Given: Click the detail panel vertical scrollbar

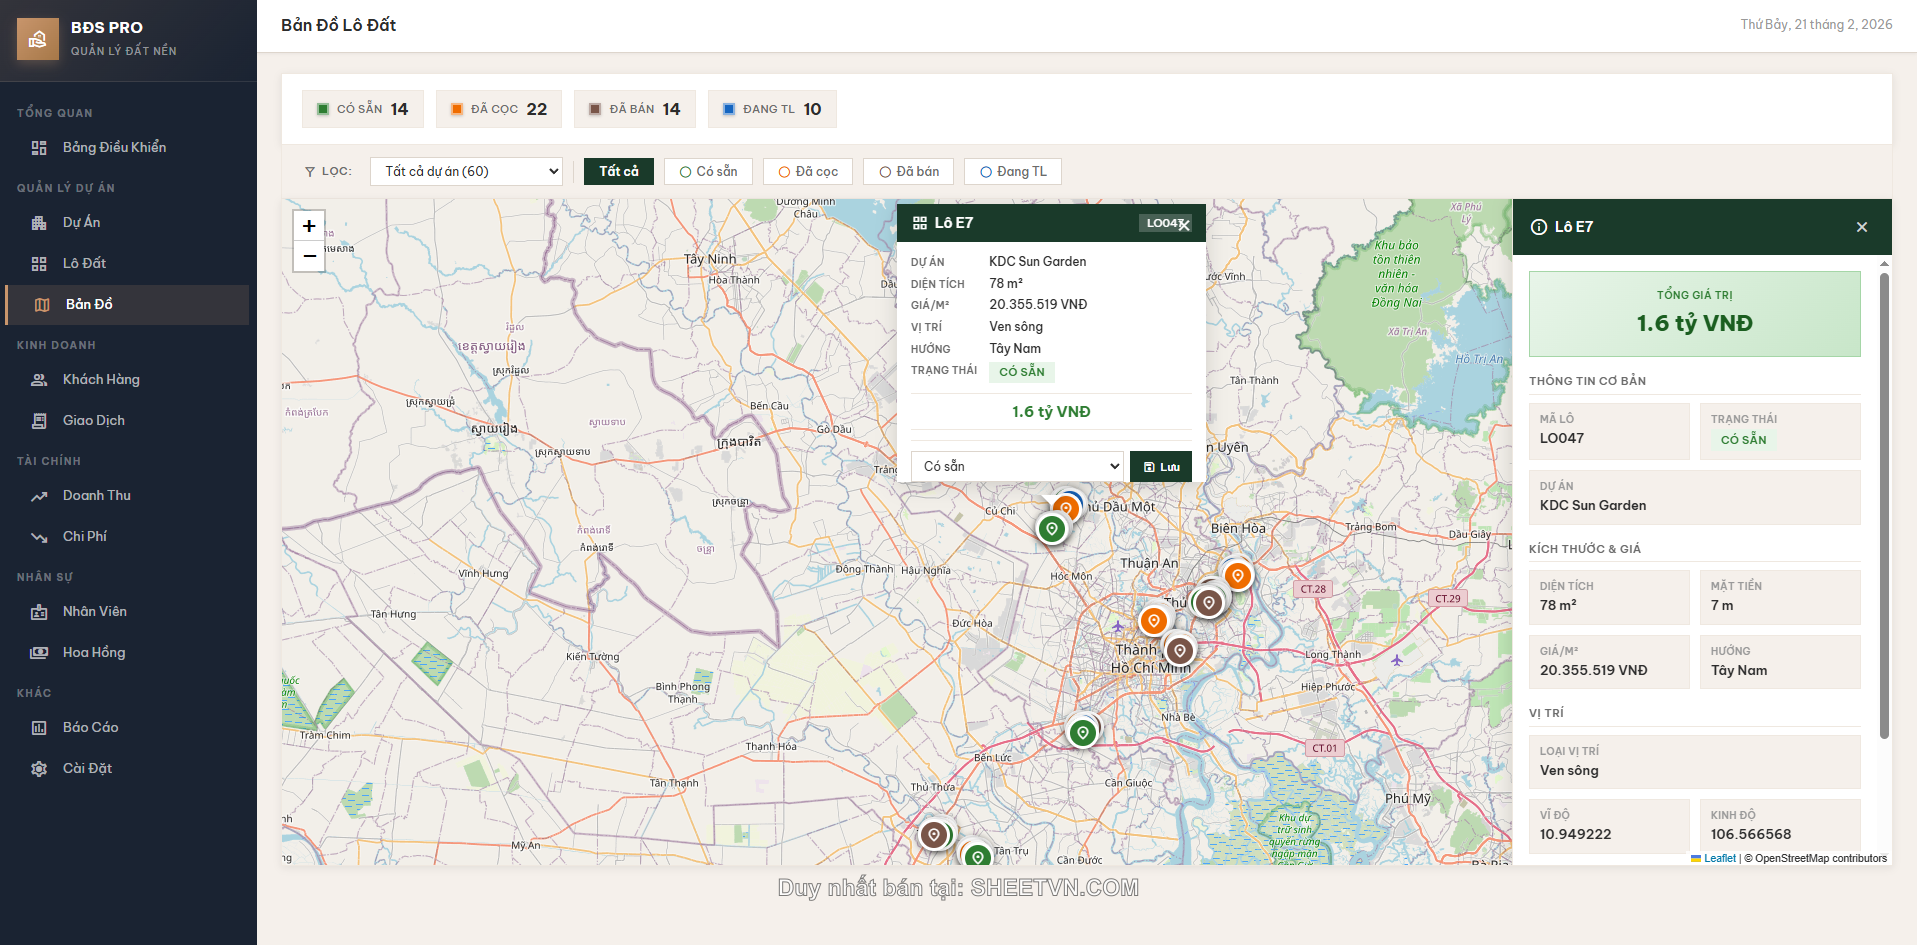Looking at the screenshot, I should (1884, 500).
